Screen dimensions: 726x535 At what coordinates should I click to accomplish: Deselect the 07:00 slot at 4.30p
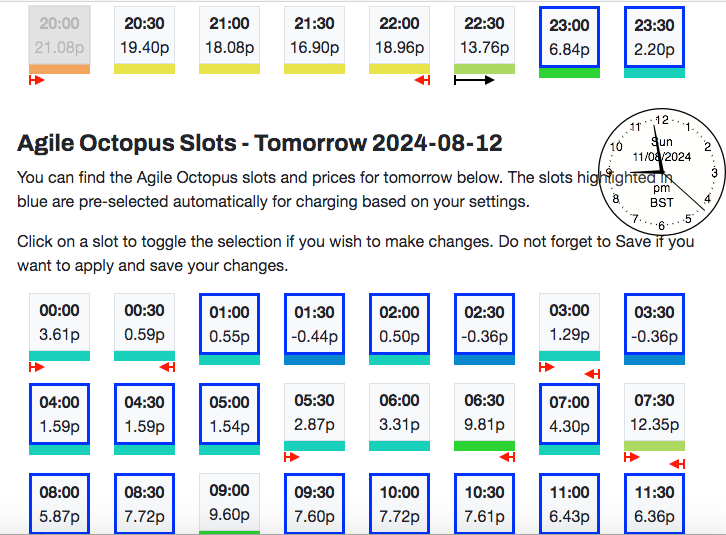pyautogui.click(x=570, y=414)
